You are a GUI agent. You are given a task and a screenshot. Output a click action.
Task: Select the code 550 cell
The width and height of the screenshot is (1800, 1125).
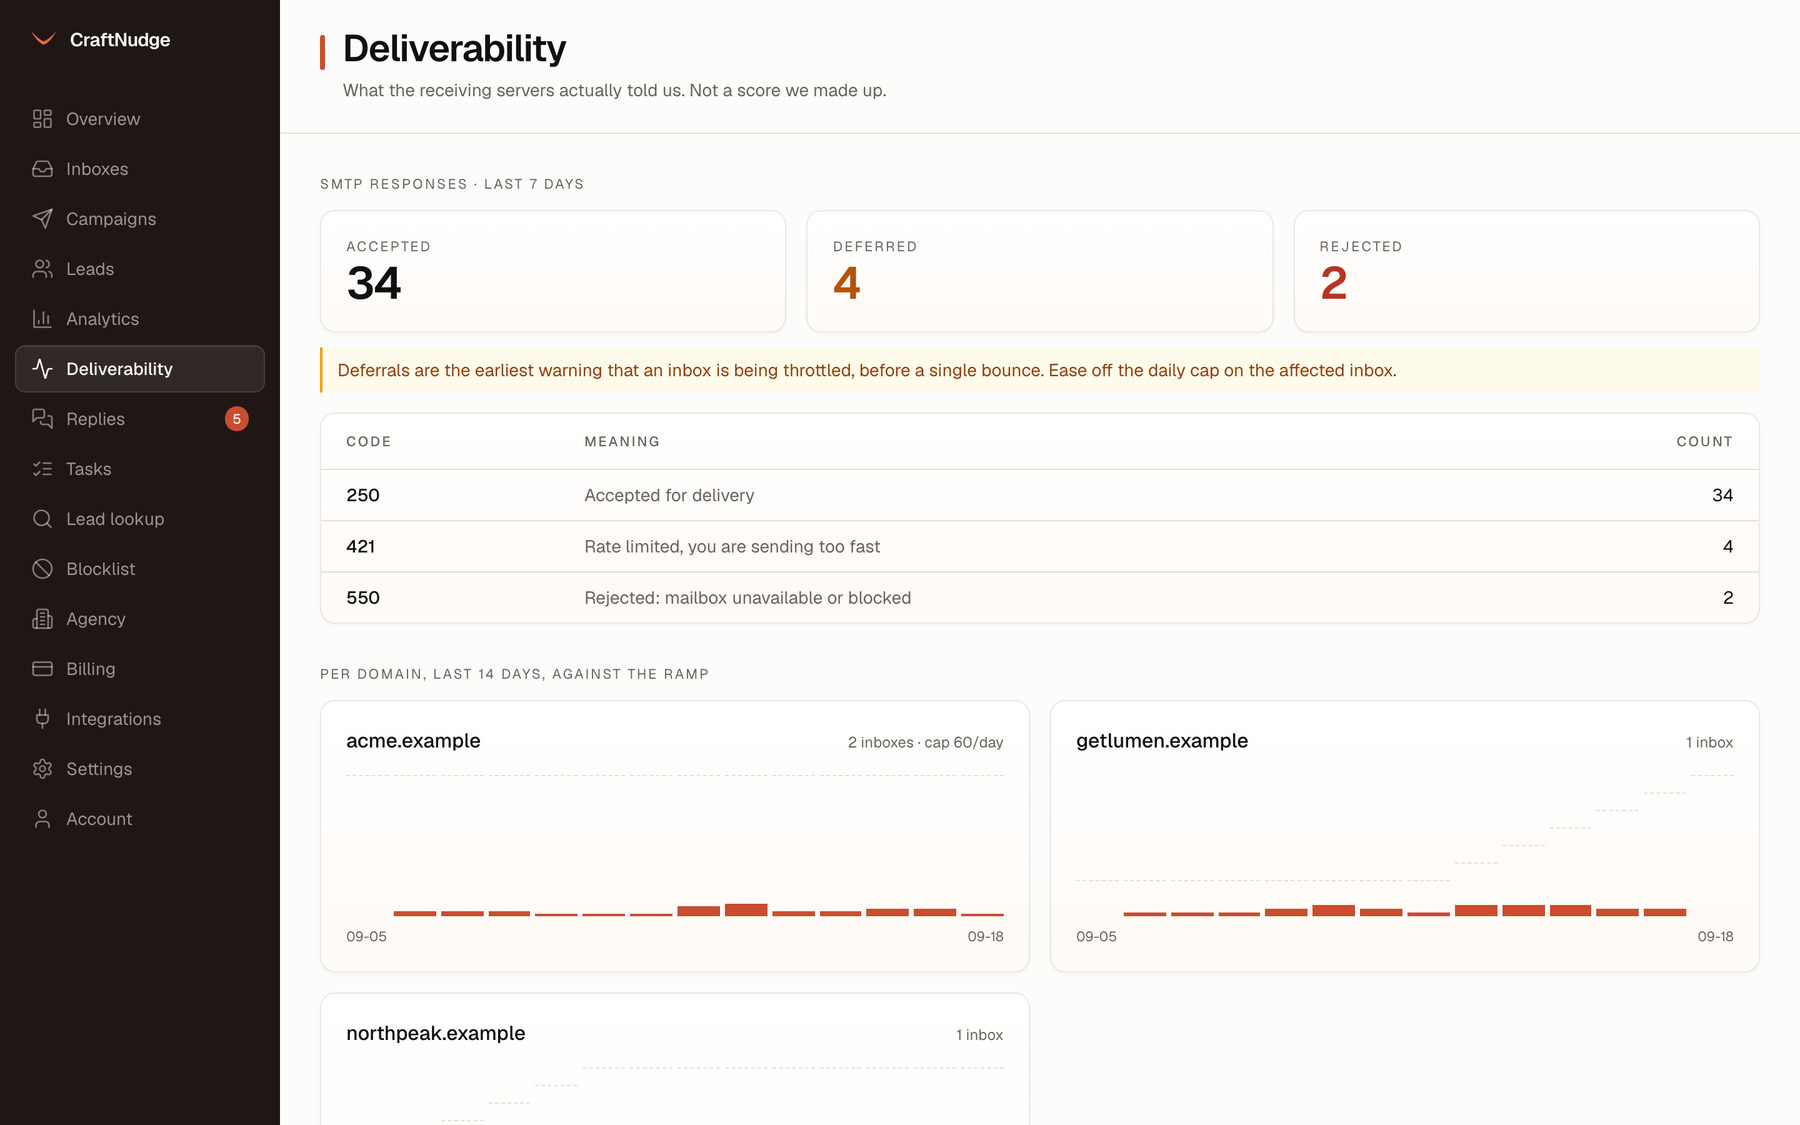click(x=363, y=597)
